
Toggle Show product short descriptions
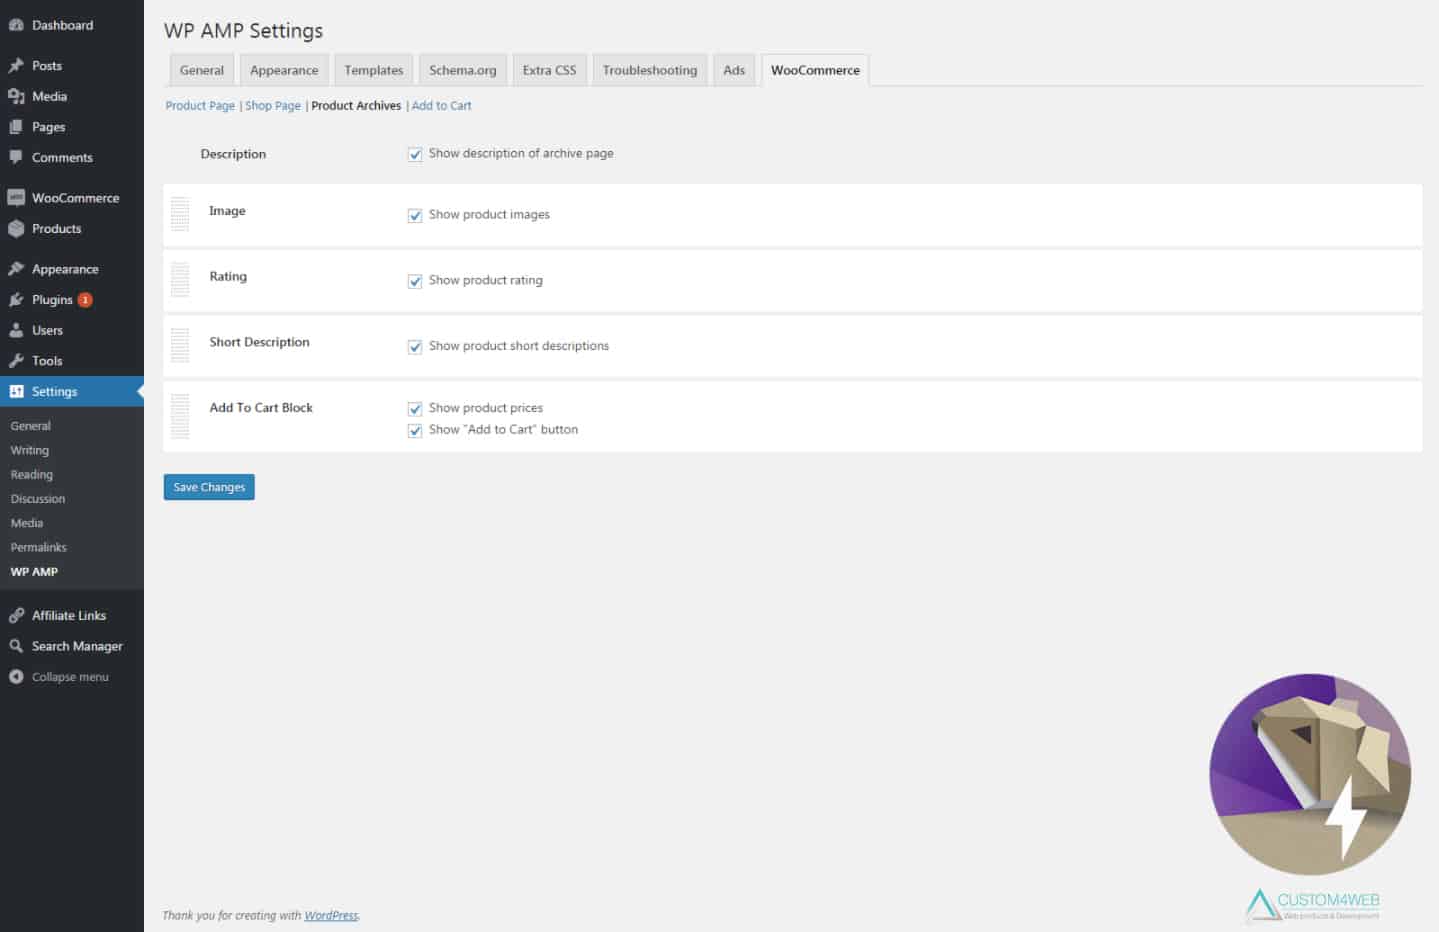click(415, 347)
